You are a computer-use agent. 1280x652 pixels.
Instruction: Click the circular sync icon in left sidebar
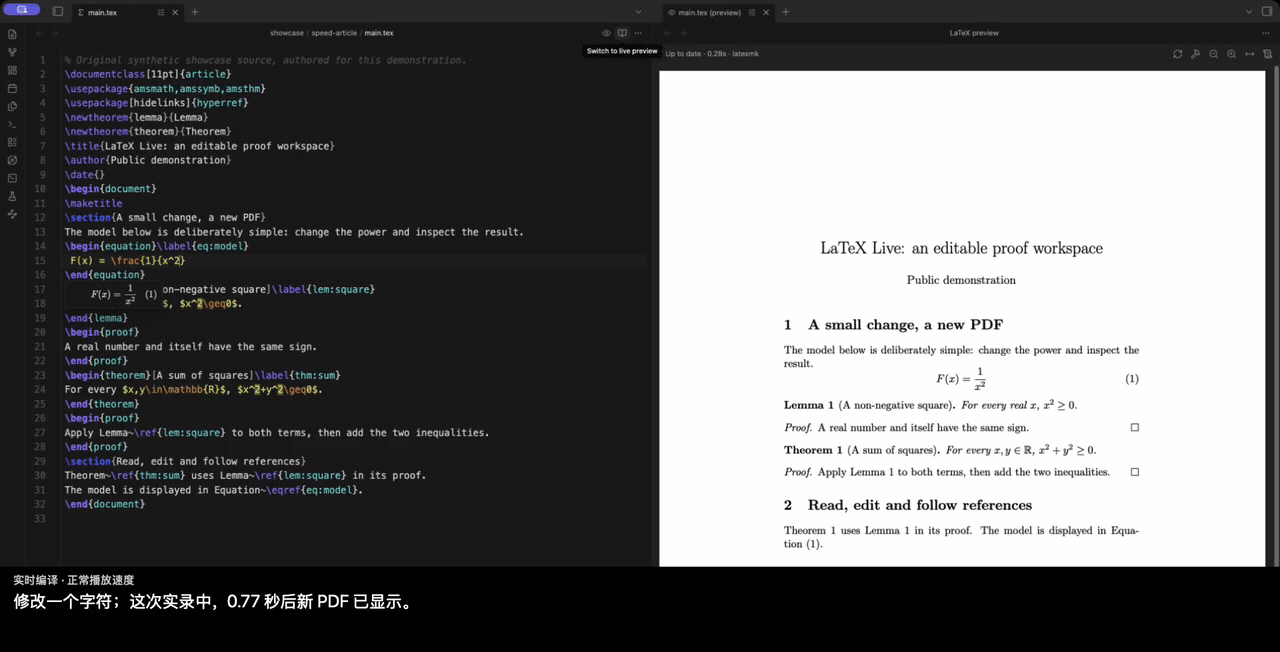[x=12, y=160]
